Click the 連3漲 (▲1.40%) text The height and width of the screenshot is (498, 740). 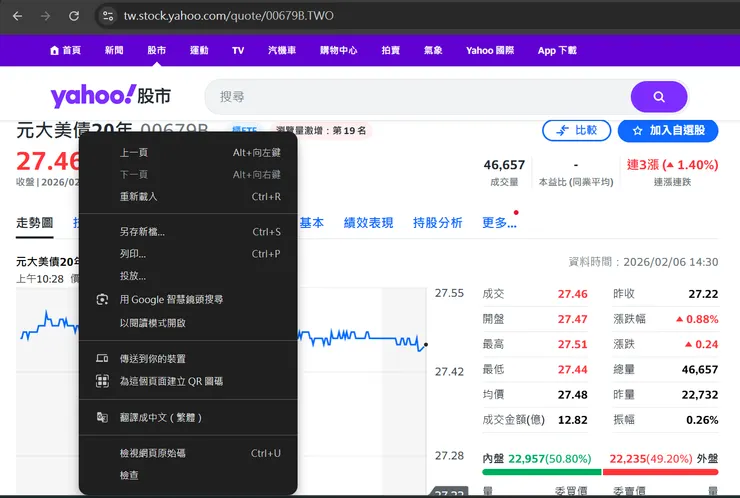coord(673,165)
